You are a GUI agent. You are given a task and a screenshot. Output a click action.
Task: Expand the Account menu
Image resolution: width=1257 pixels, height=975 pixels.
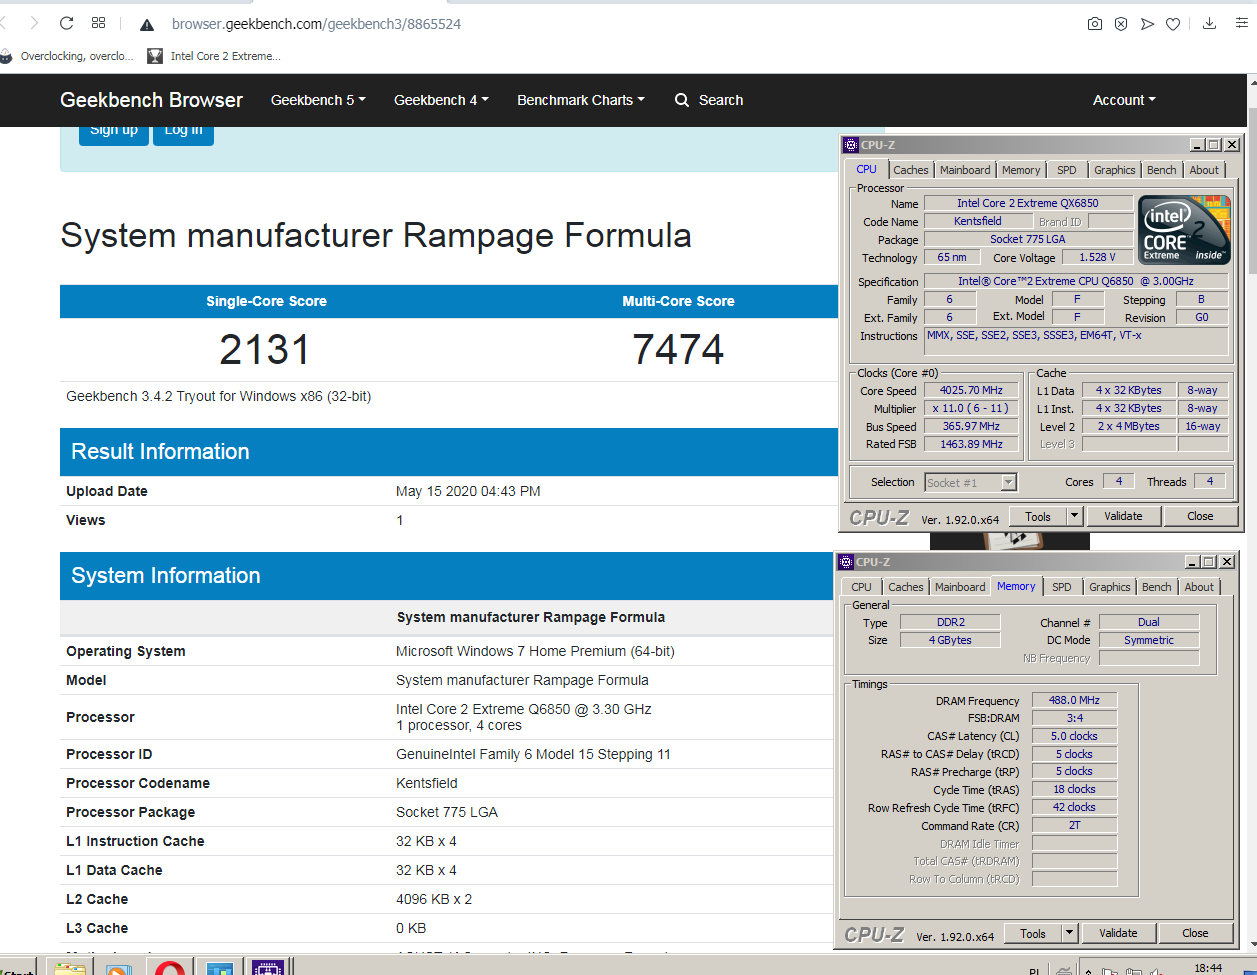coord(1124,100)
